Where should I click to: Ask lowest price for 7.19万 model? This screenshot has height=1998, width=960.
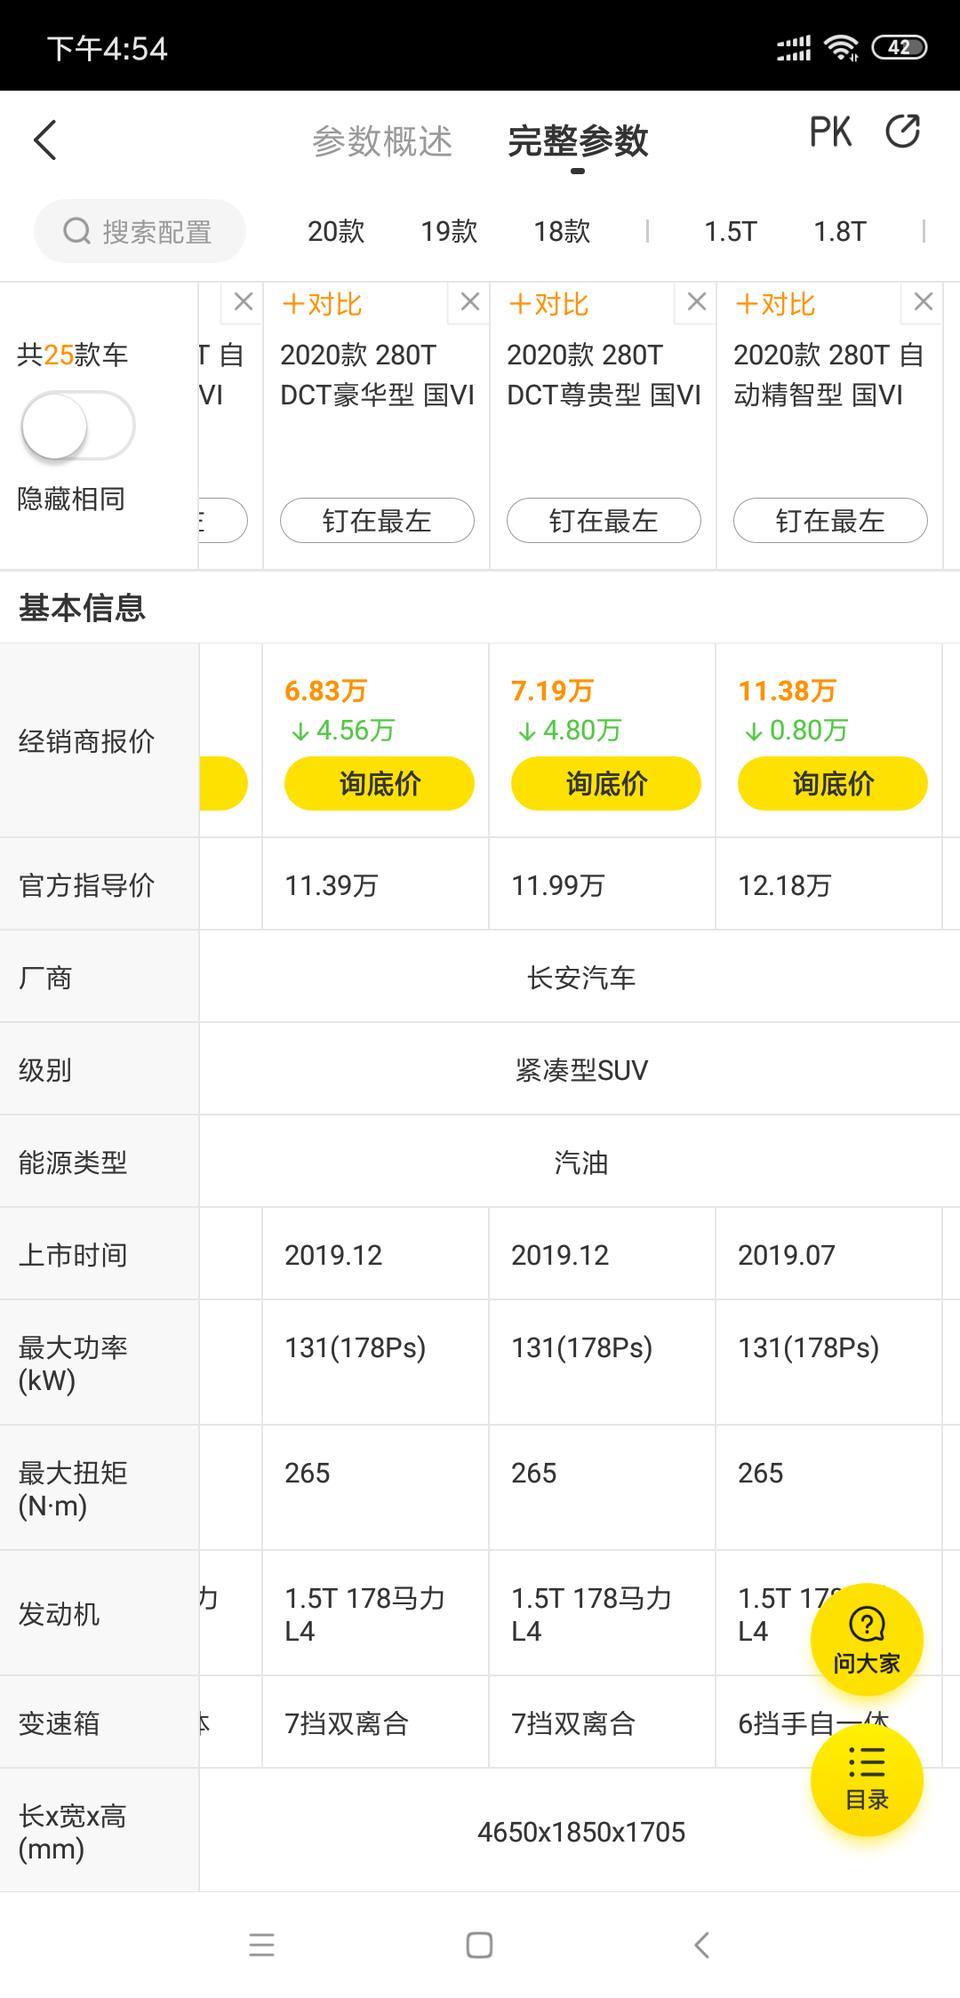[x=606, y=783]
